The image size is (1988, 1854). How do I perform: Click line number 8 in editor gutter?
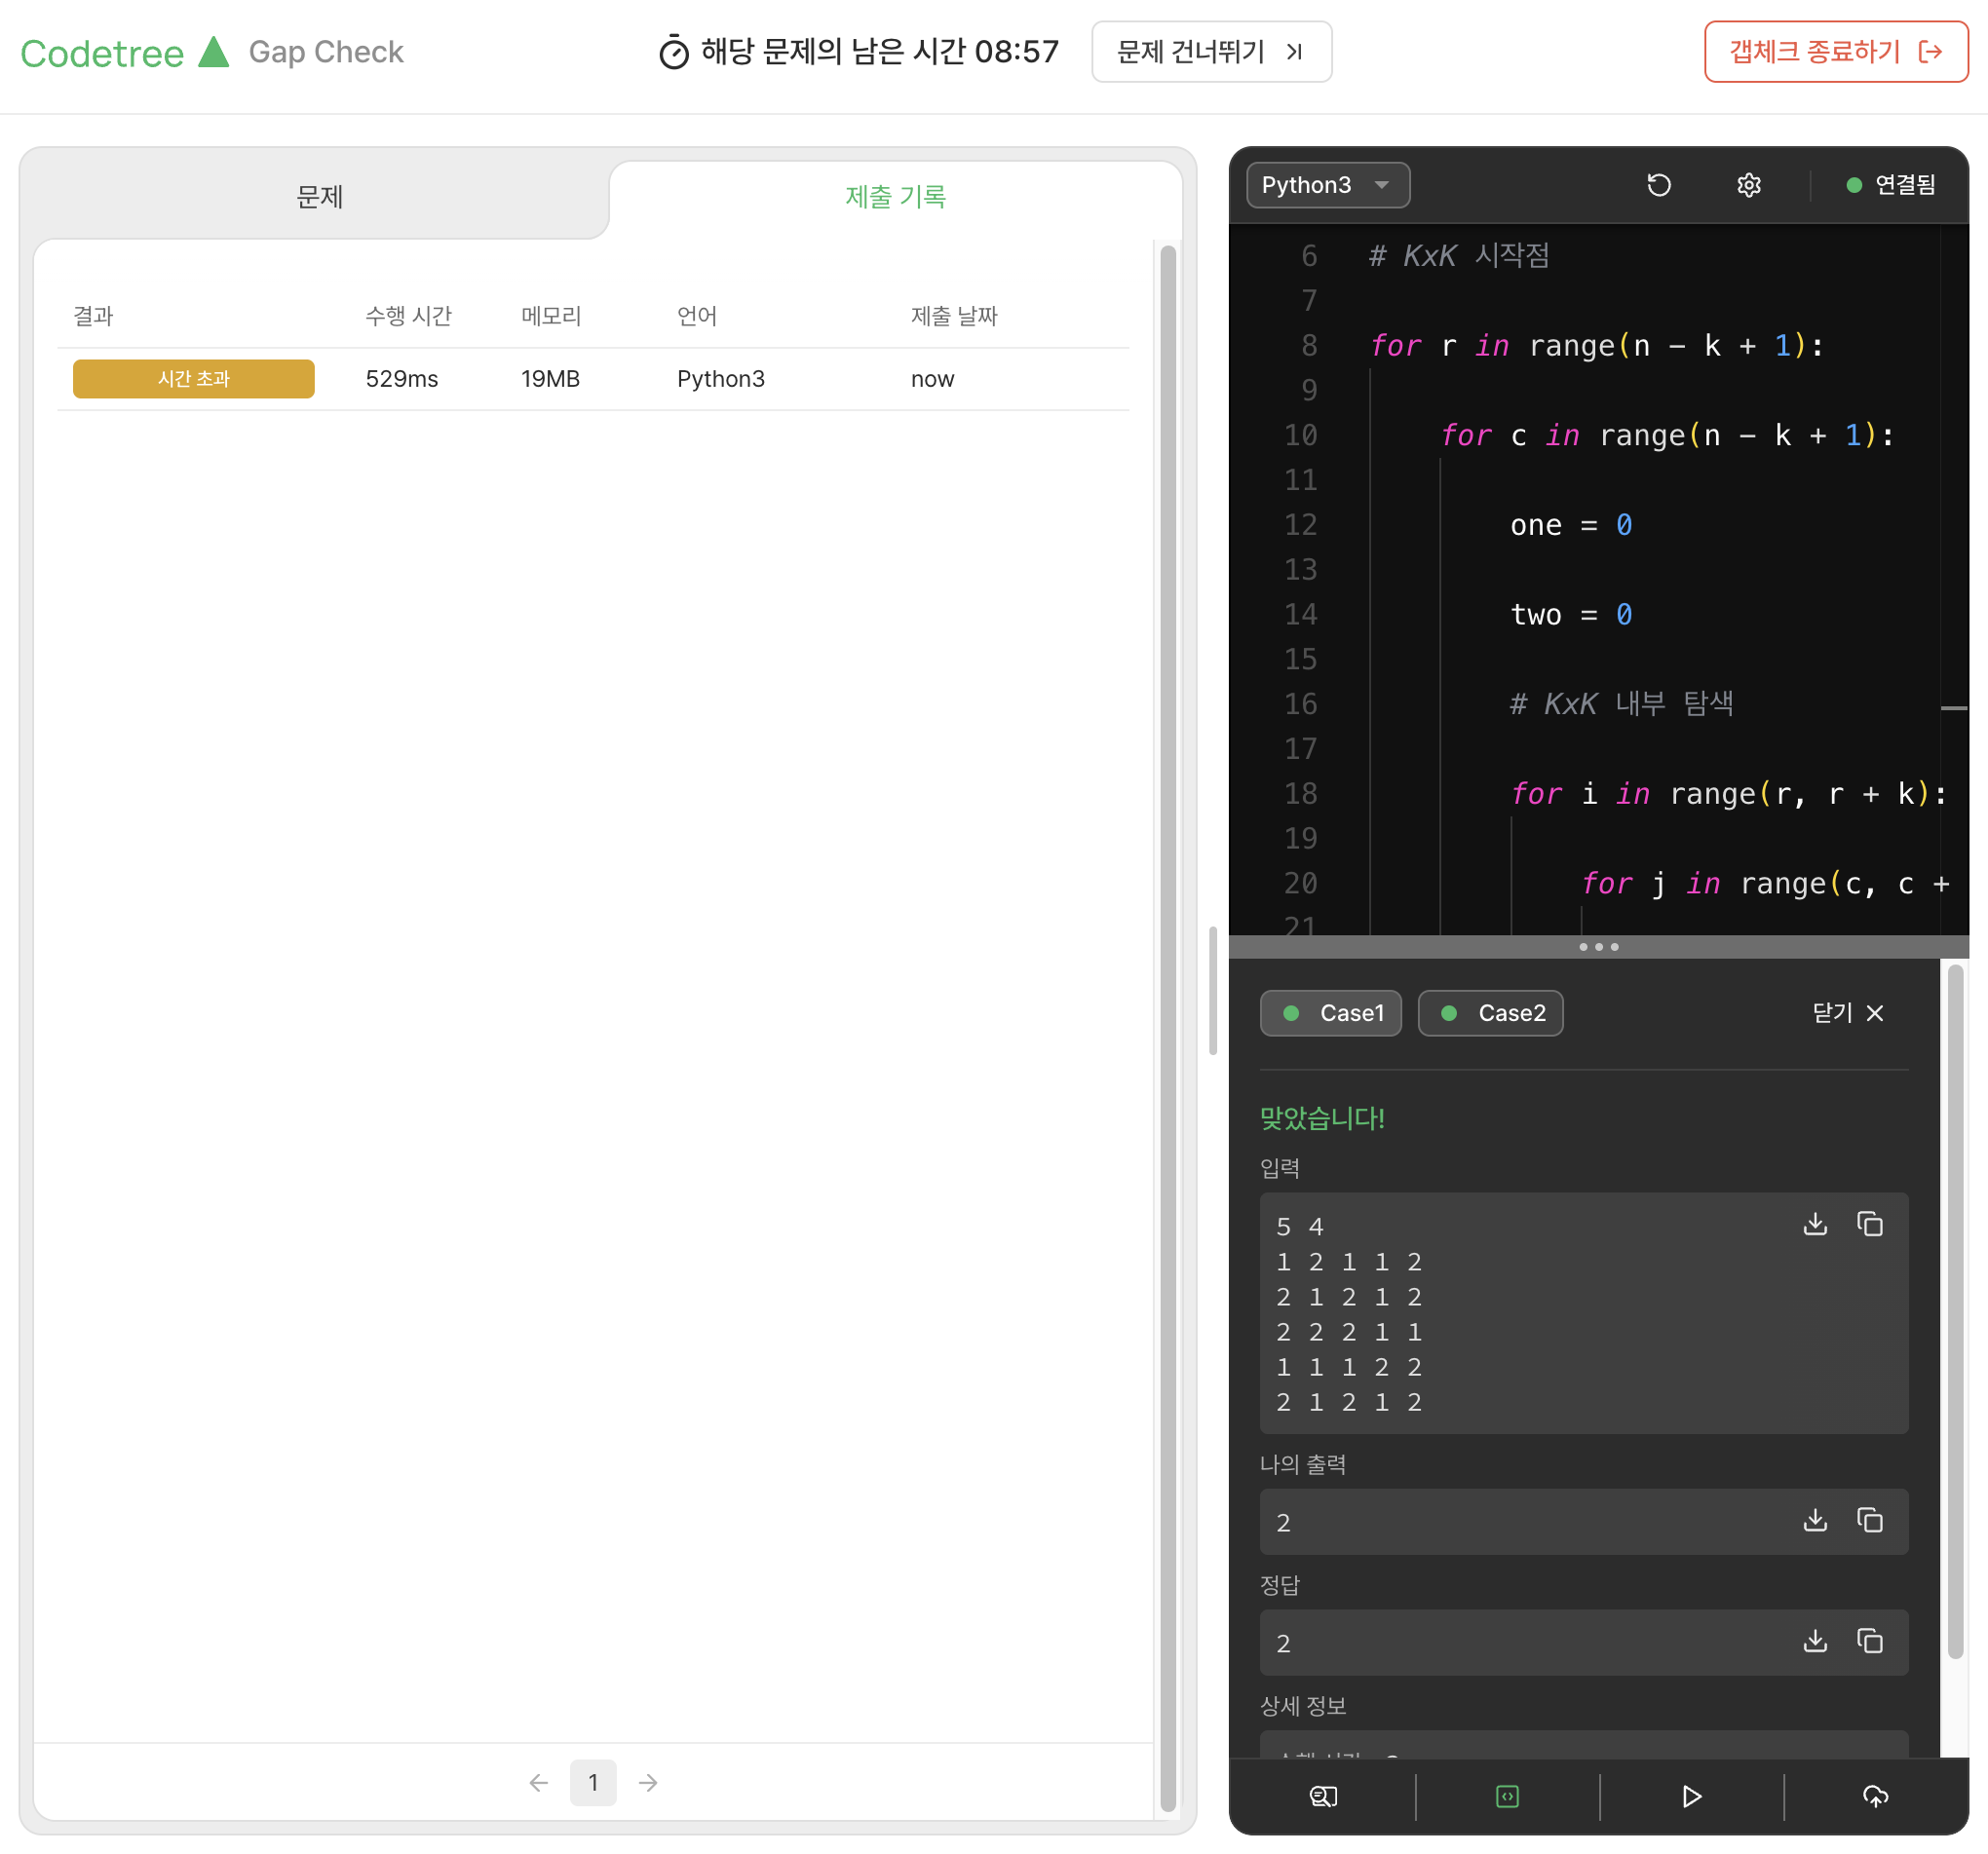[x=1309, y=346]
